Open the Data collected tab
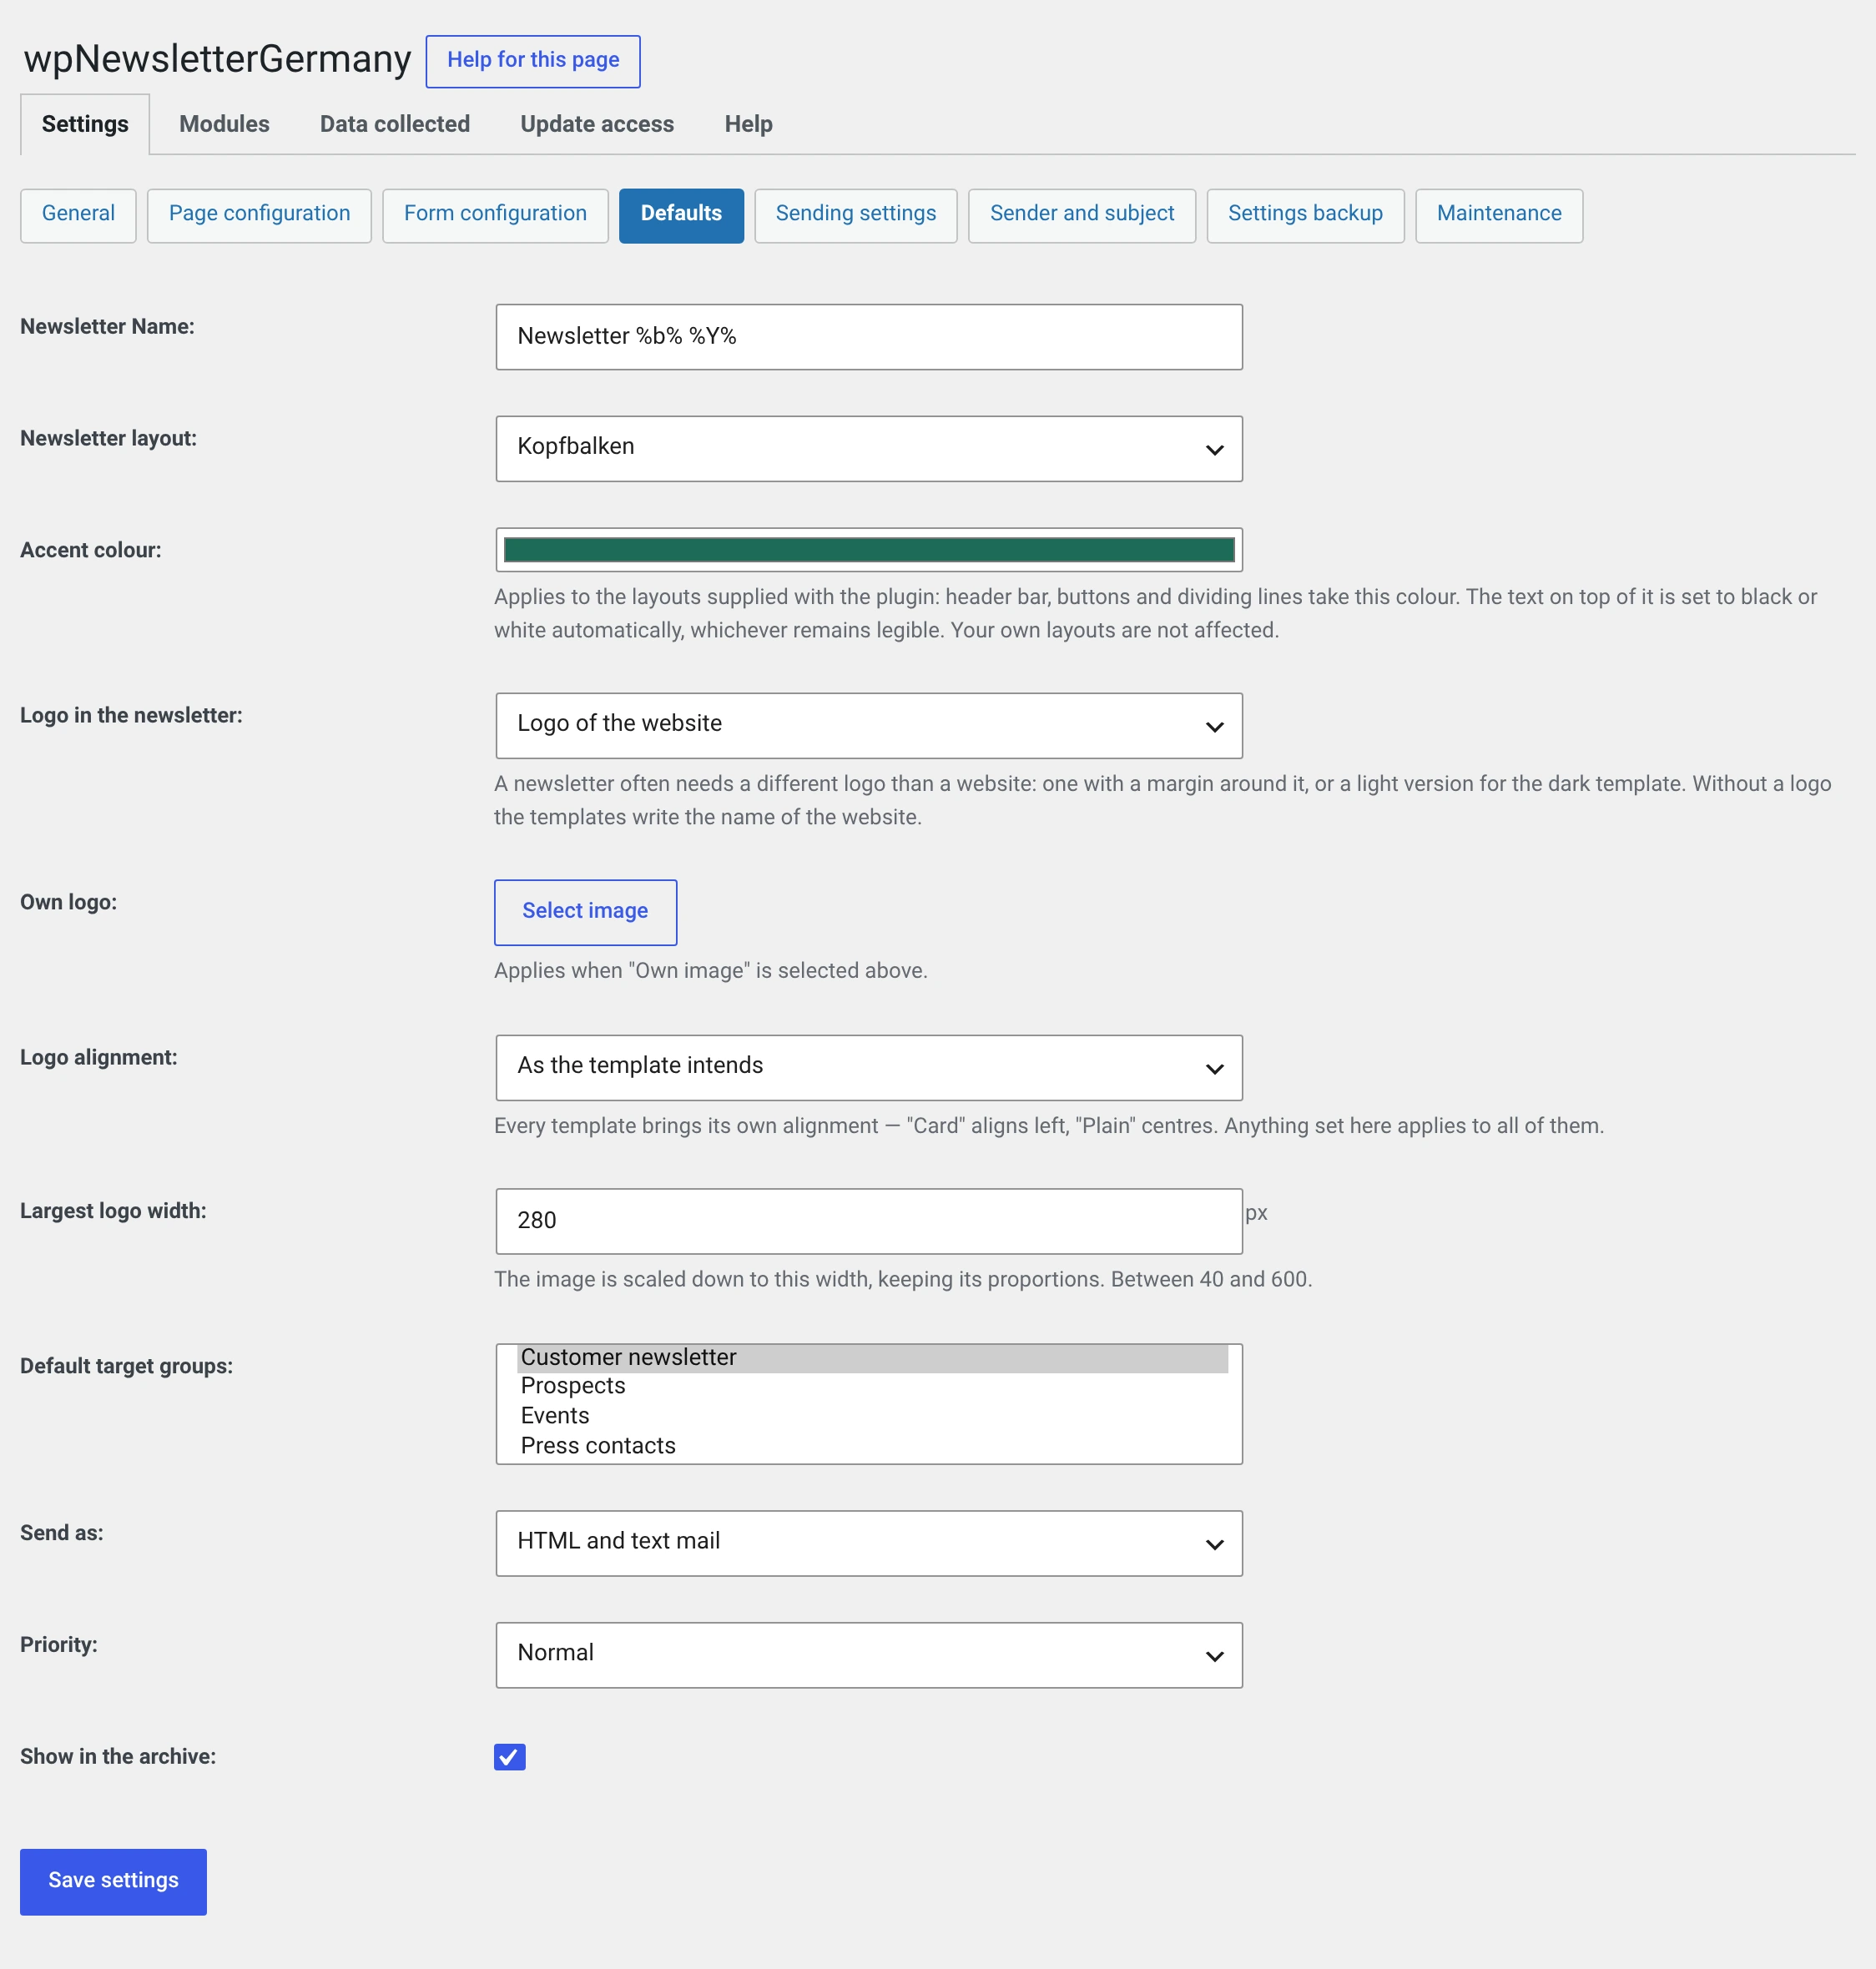The height and width of the screenshot is (1969, 1876). coord(394,124)
